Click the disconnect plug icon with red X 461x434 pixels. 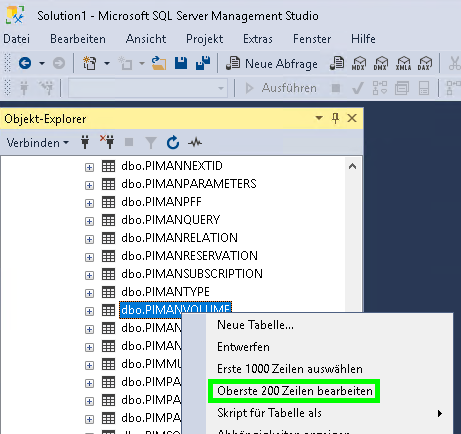tap(107, 142)
